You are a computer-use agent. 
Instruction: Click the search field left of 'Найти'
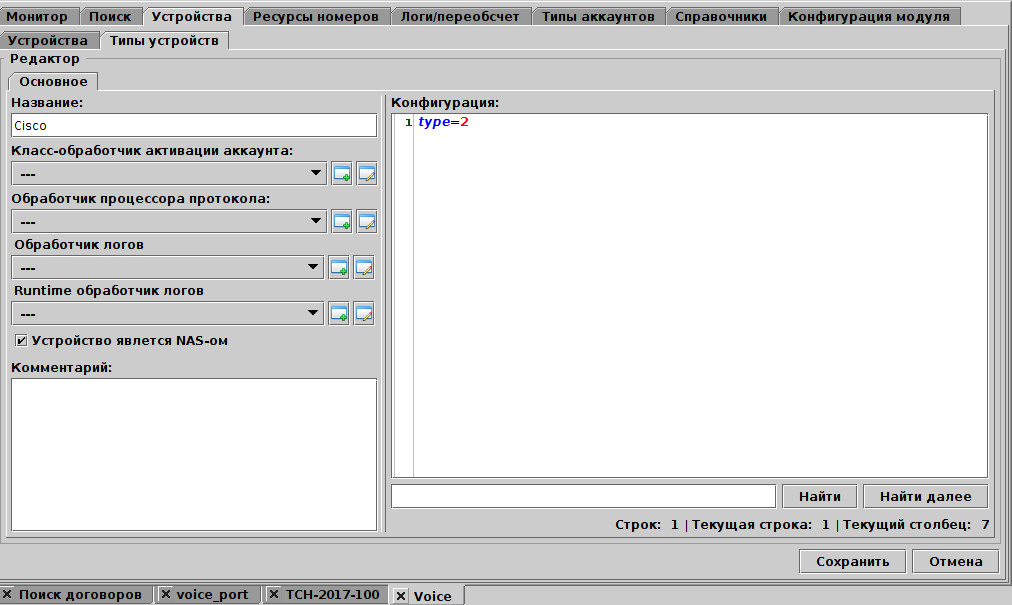583,496
